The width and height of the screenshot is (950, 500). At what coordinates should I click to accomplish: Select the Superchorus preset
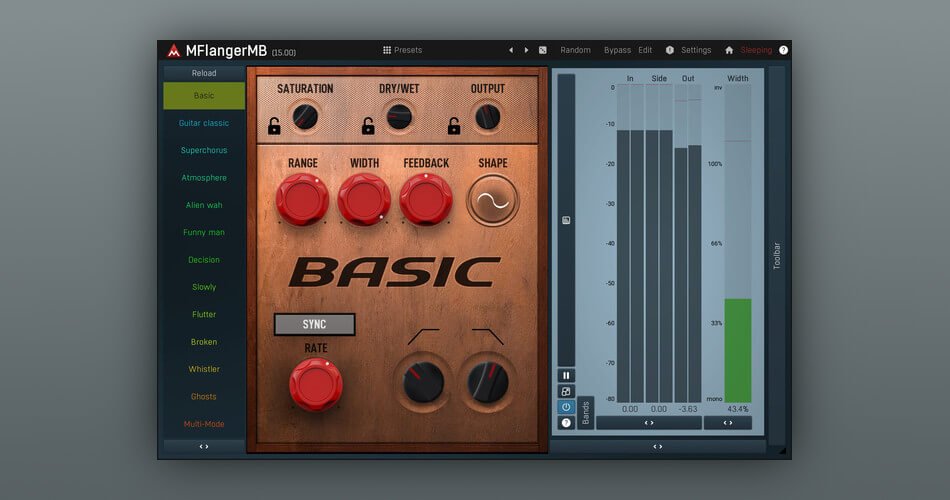click(x=204, y=150)
